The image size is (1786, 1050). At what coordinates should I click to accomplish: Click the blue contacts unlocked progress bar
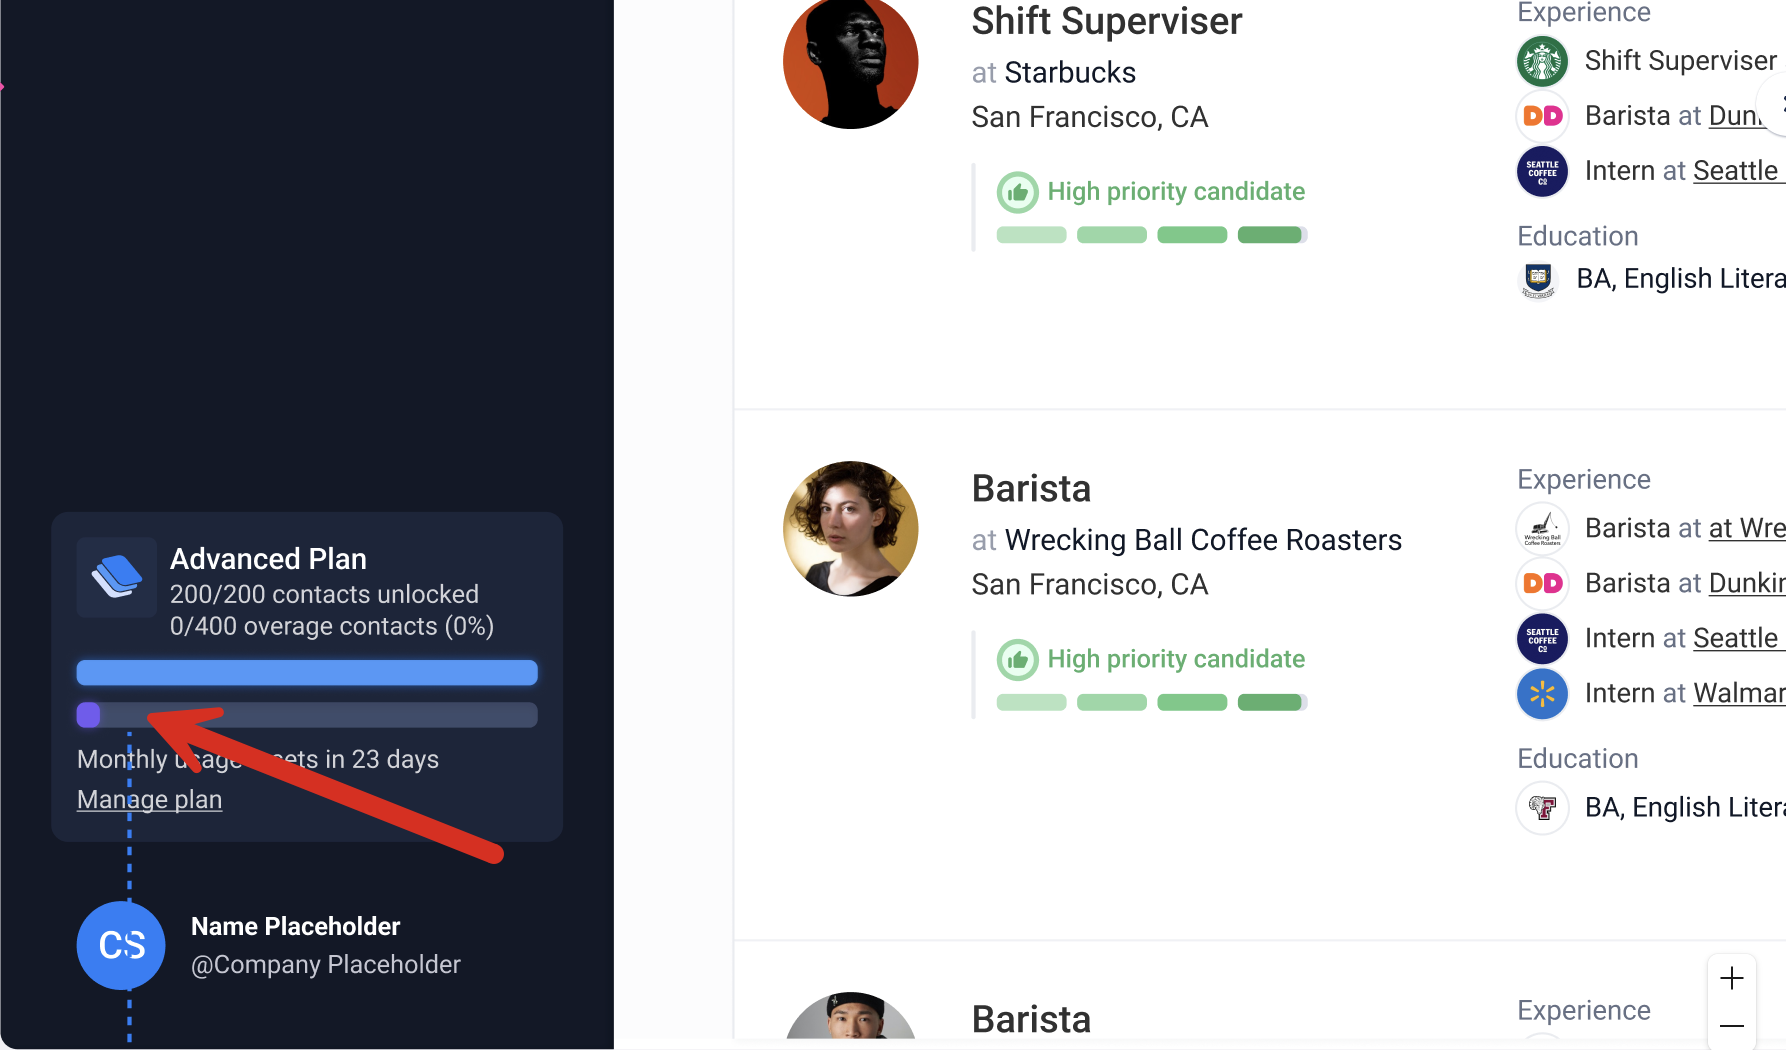(x=307, y=673)
